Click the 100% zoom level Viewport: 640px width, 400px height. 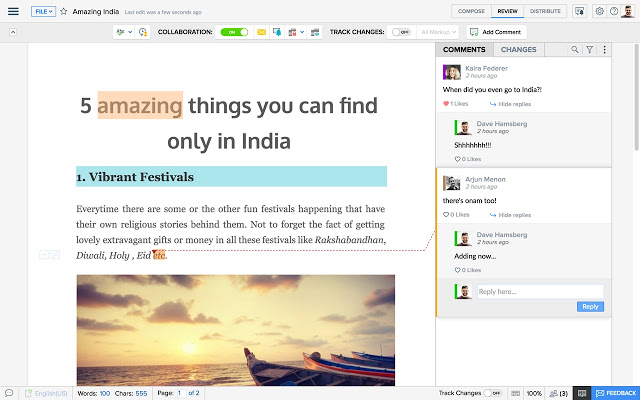[x=534, y=393]
